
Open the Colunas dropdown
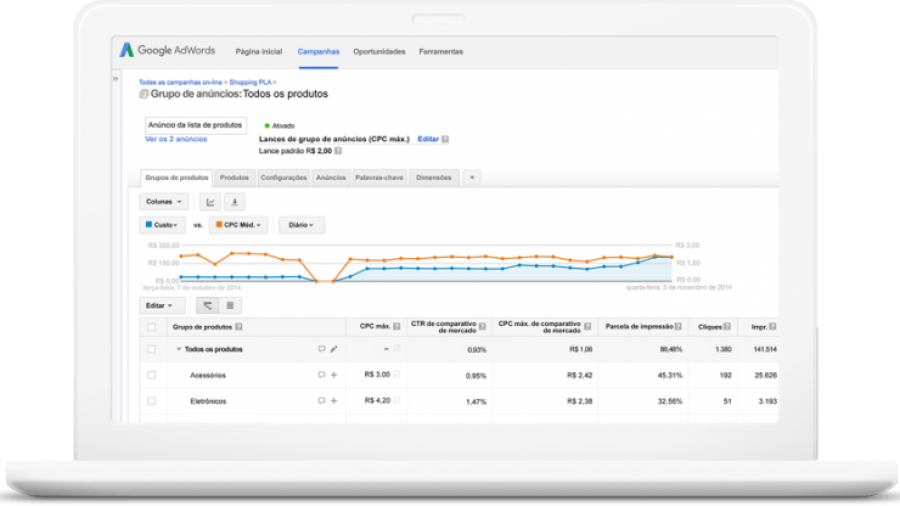tap(164, 202)
